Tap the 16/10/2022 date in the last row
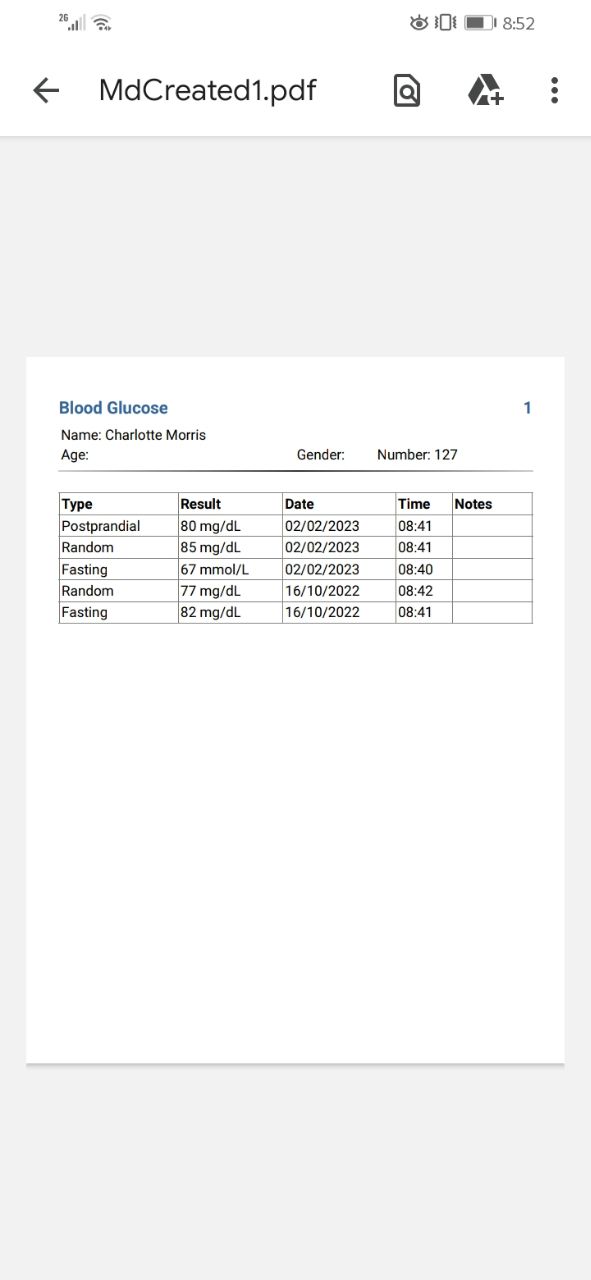This screenshot has width=591, height=1280. (322, 612)
